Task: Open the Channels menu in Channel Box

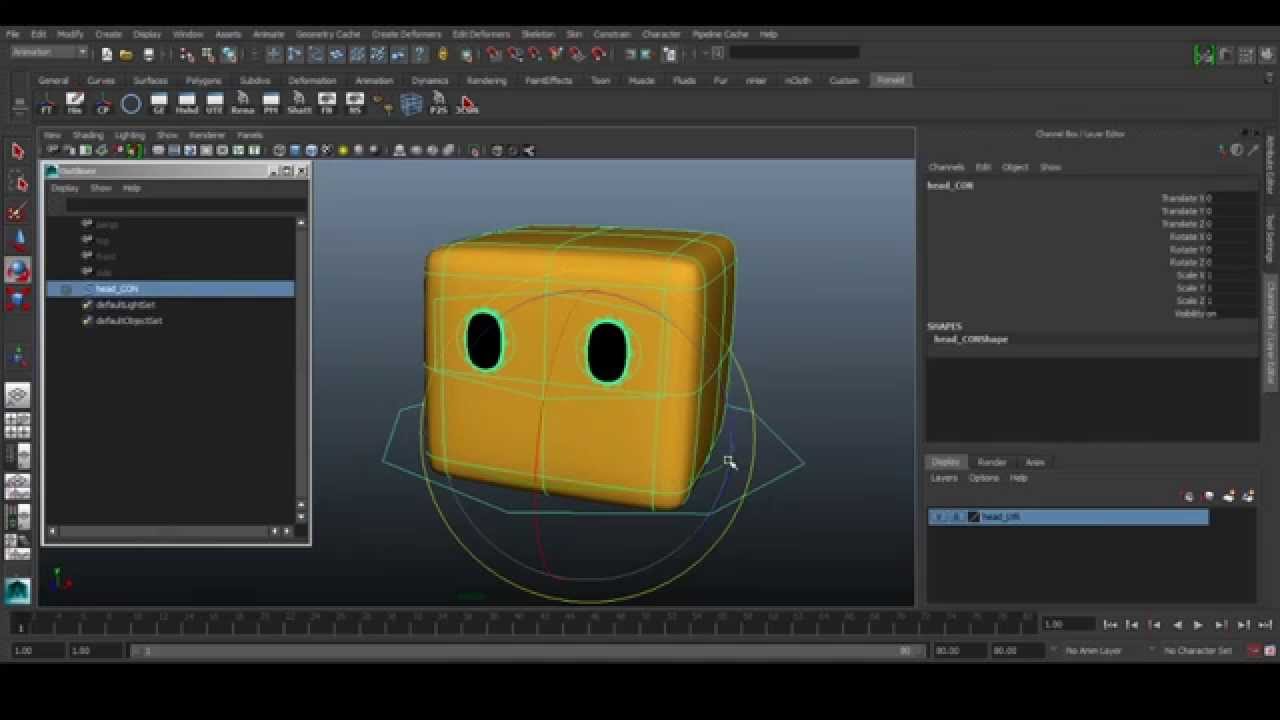Action: pyautogui.click(x=946, y=167)
